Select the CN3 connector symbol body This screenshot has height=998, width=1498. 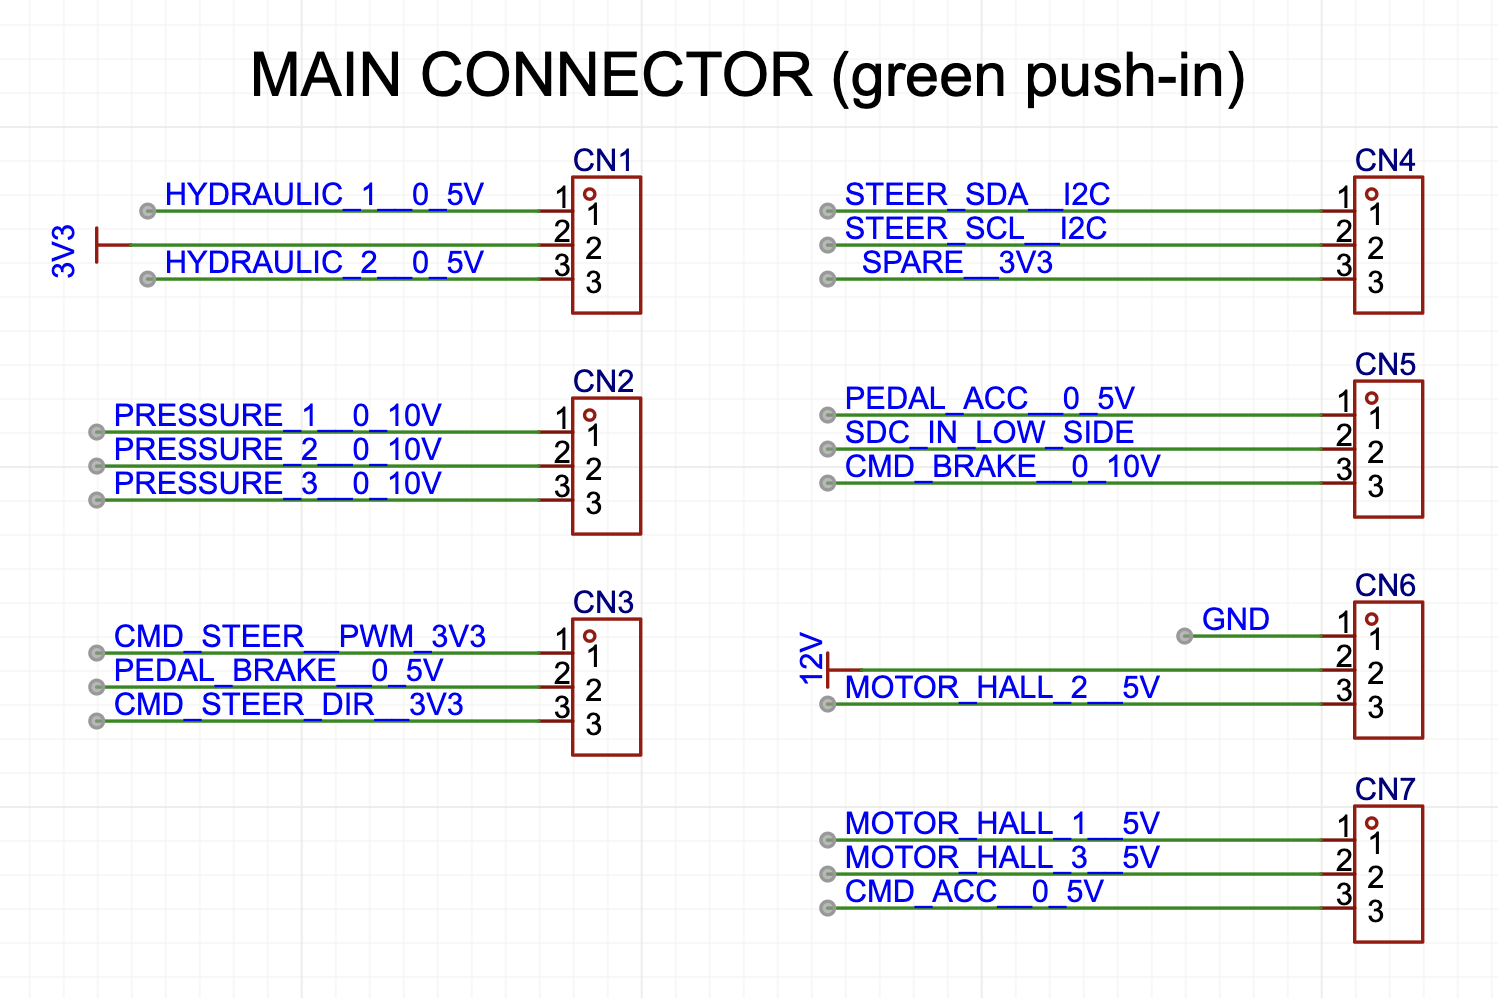pos(606,687)
